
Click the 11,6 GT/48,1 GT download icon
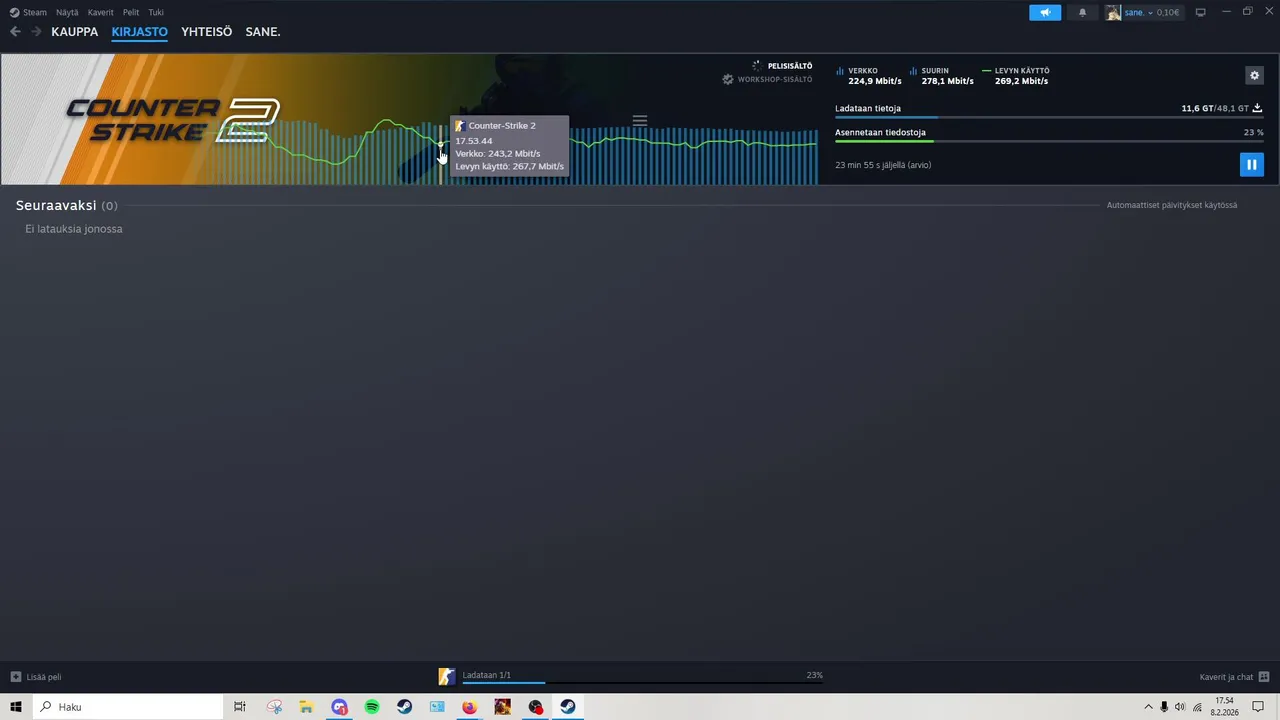click(1257, 108)
